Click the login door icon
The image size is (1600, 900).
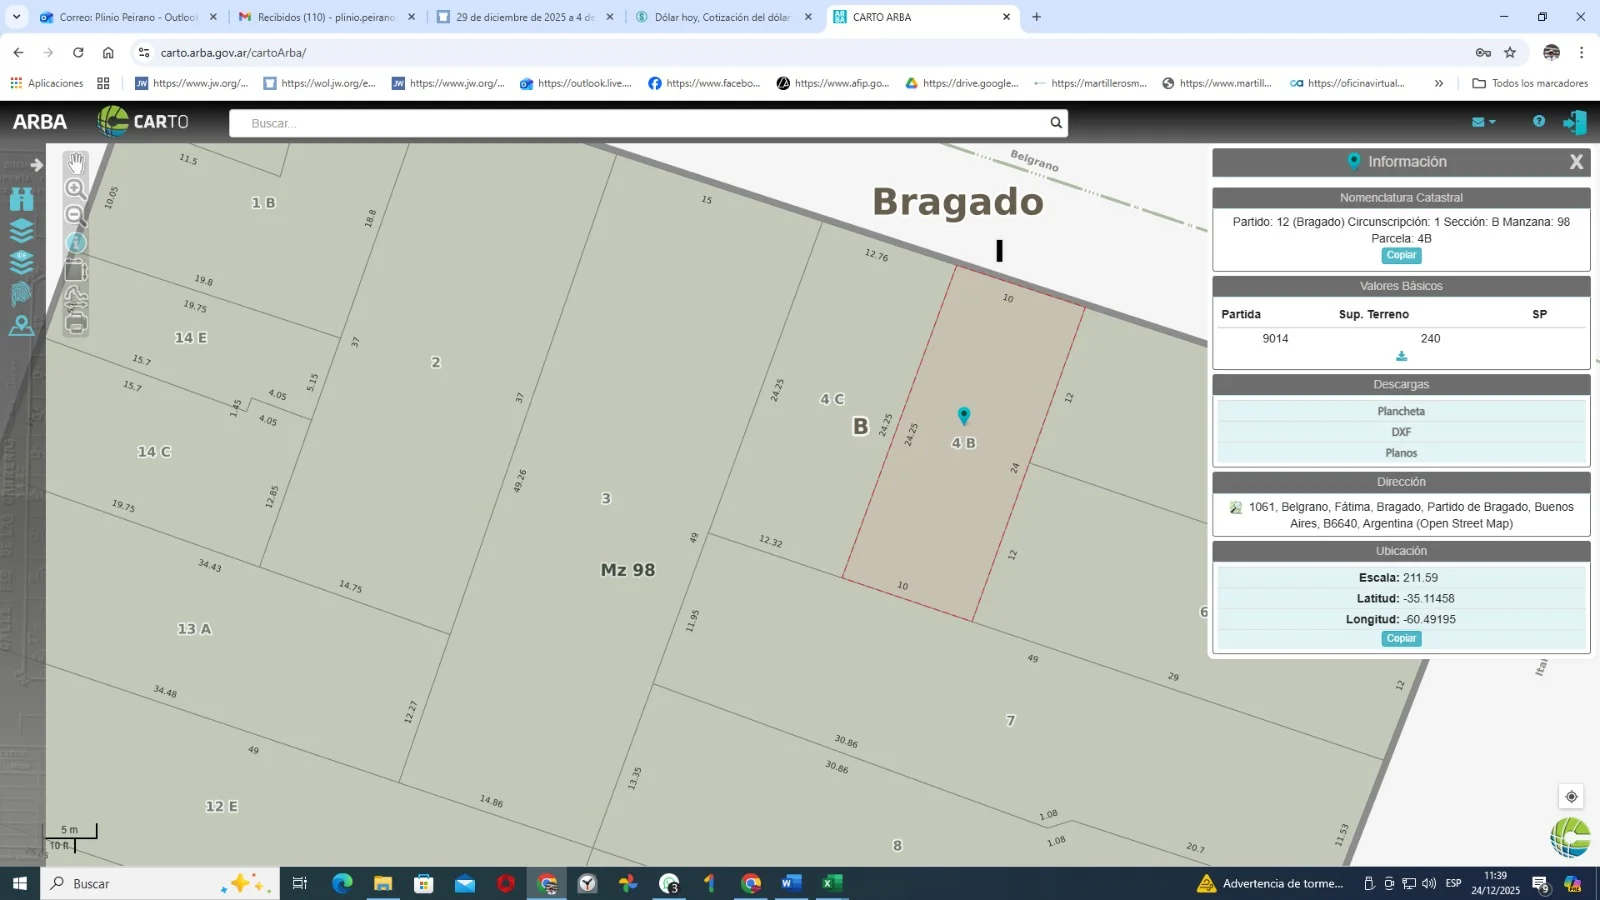click(x=1574, y=122)
